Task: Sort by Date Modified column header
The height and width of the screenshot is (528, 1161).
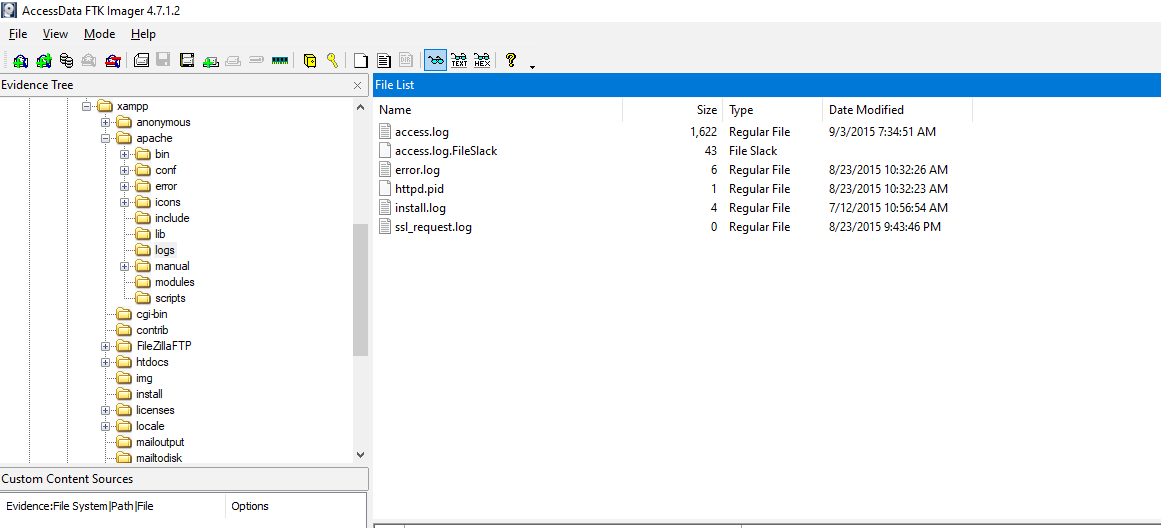Action: [897, 110]
